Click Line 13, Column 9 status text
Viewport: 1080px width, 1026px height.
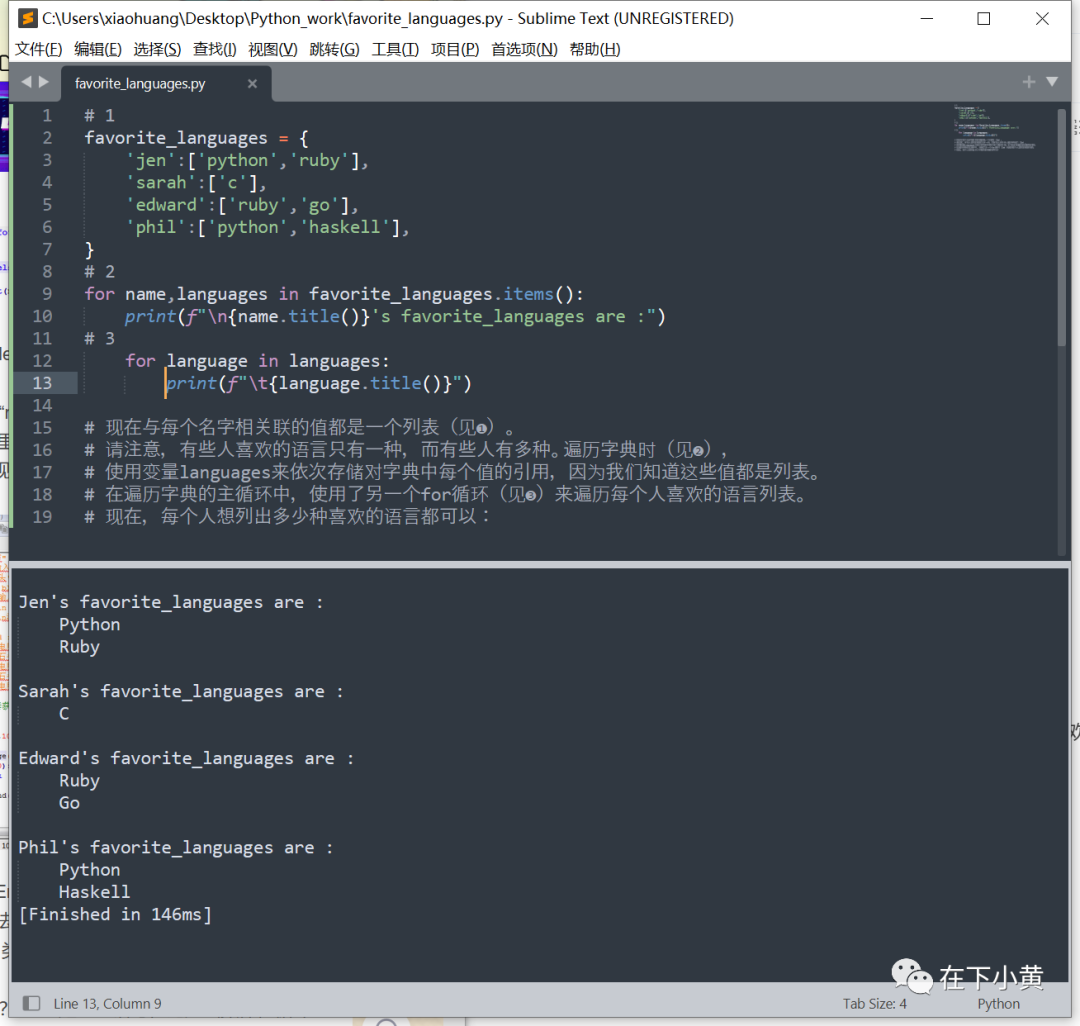[x=107, y=1004]
